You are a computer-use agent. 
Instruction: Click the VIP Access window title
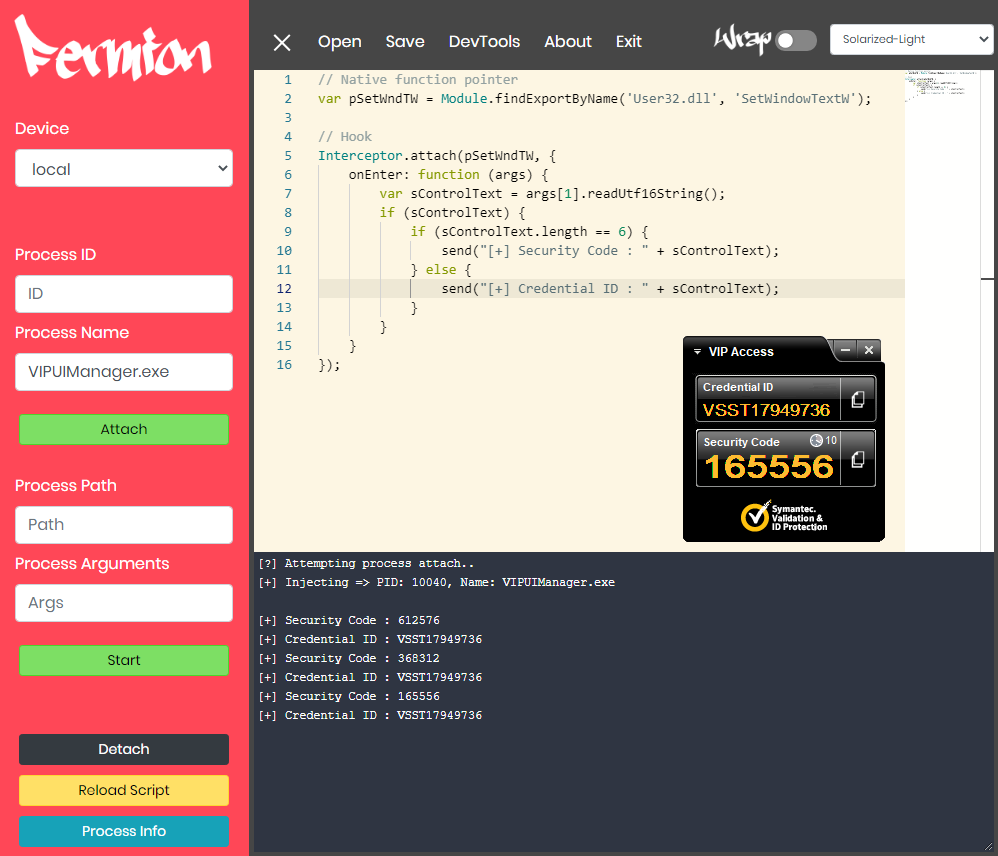(741, 352)
